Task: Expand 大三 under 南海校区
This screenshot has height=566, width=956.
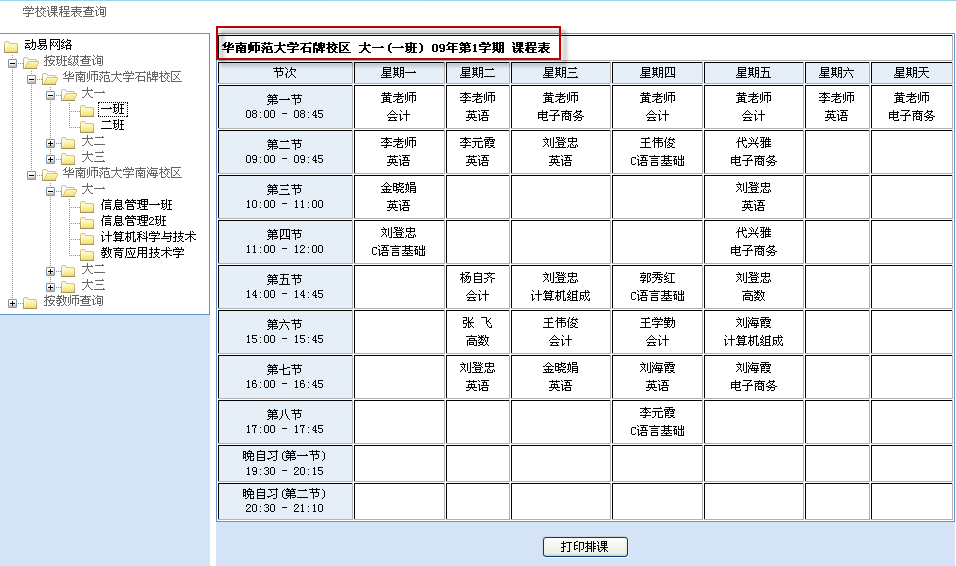Action: coord(51,286)
